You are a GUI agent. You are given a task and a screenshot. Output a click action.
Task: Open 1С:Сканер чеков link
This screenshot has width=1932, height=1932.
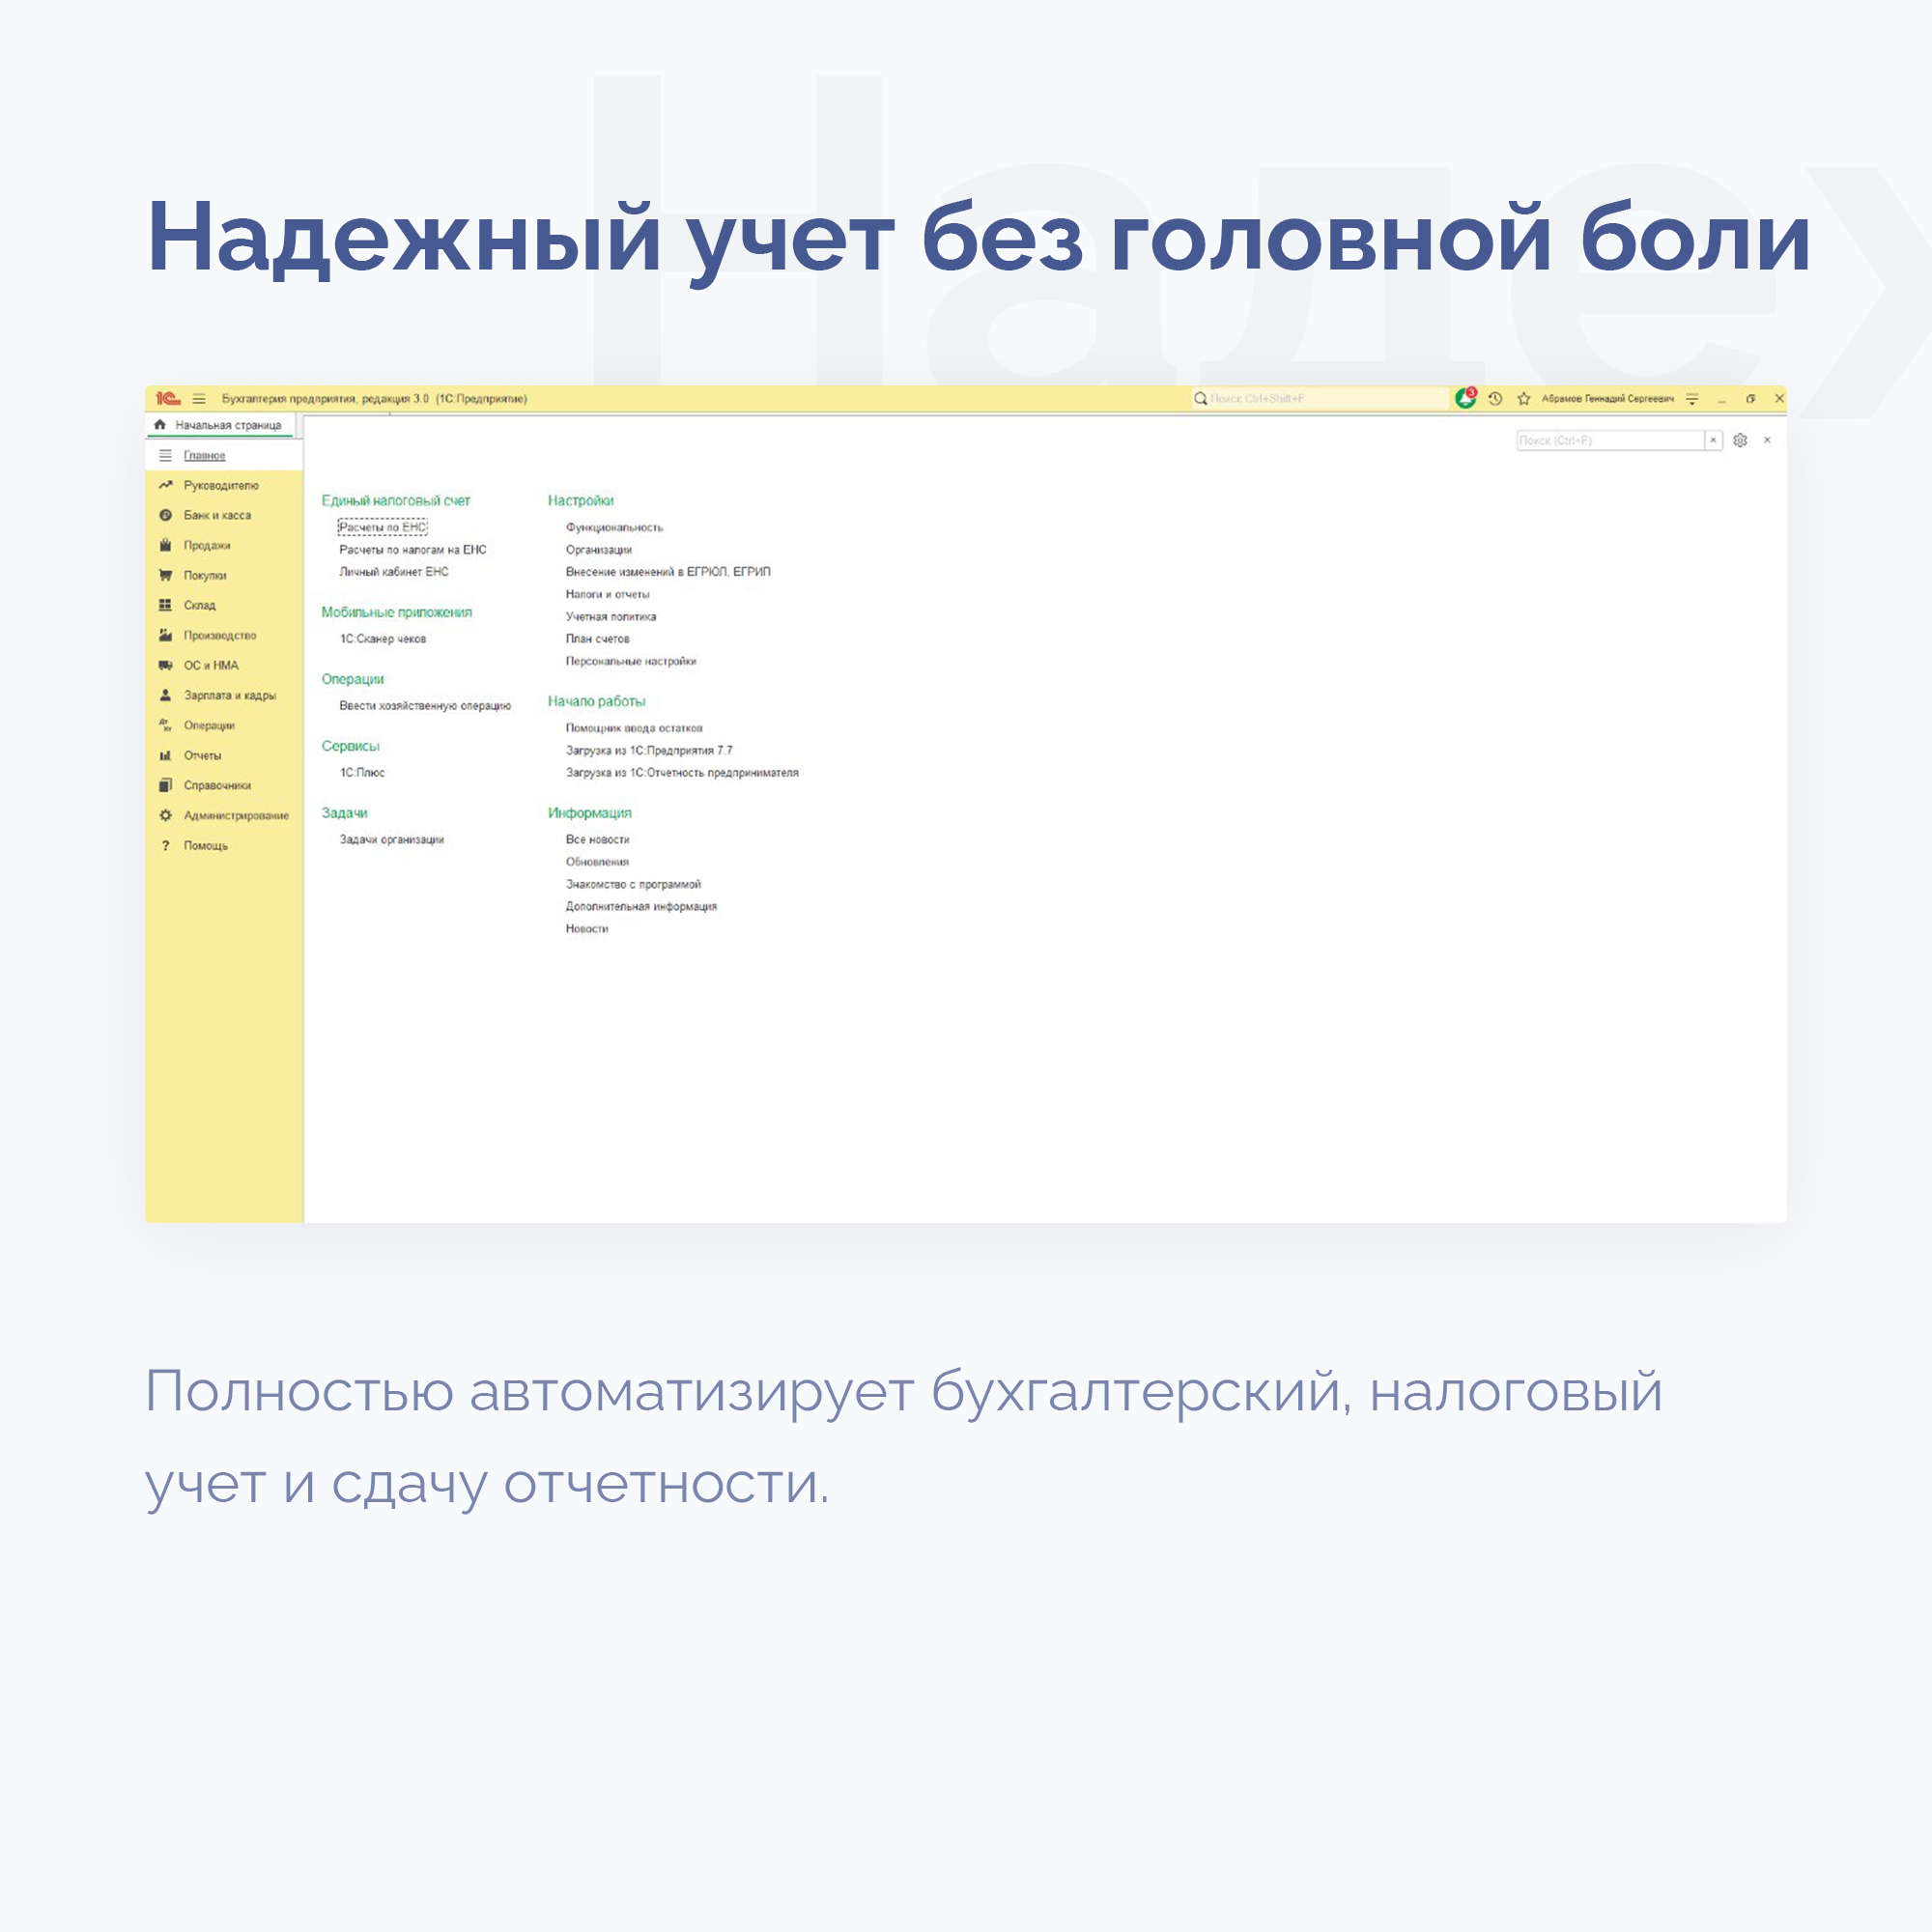[383, 639]
